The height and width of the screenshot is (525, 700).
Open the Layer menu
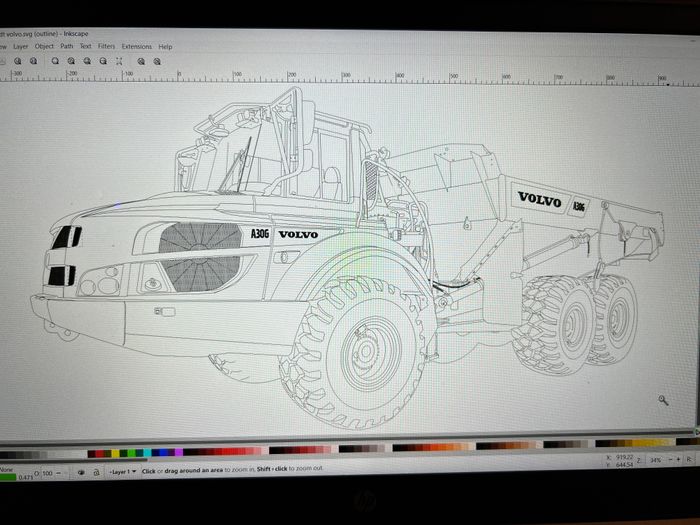click(20, 46)
